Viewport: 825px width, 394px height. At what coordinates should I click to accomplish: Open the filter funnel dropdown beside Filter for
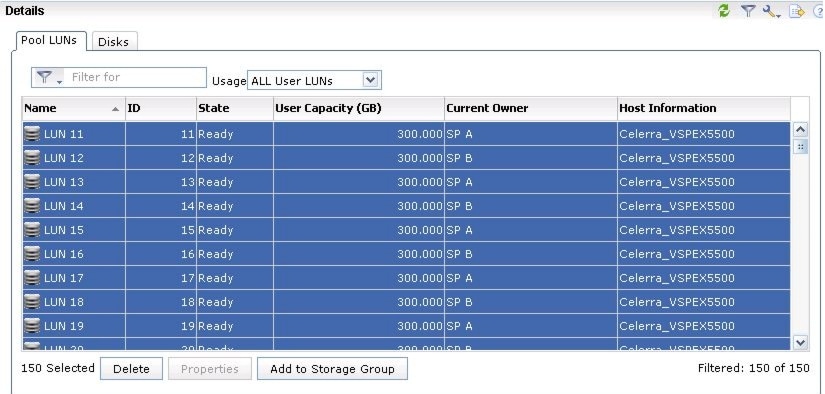coord(49,77)
